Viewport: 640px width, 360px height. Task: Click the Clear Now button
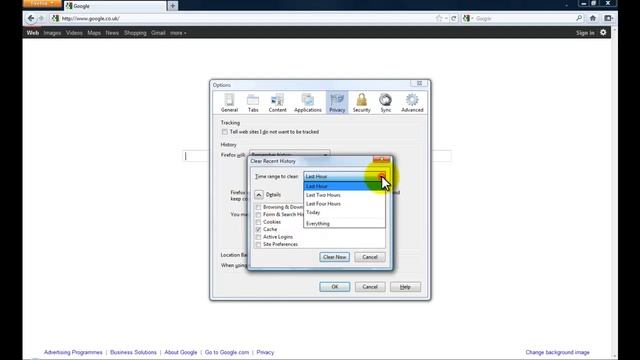pyautogui.click(x=334, y=257)
